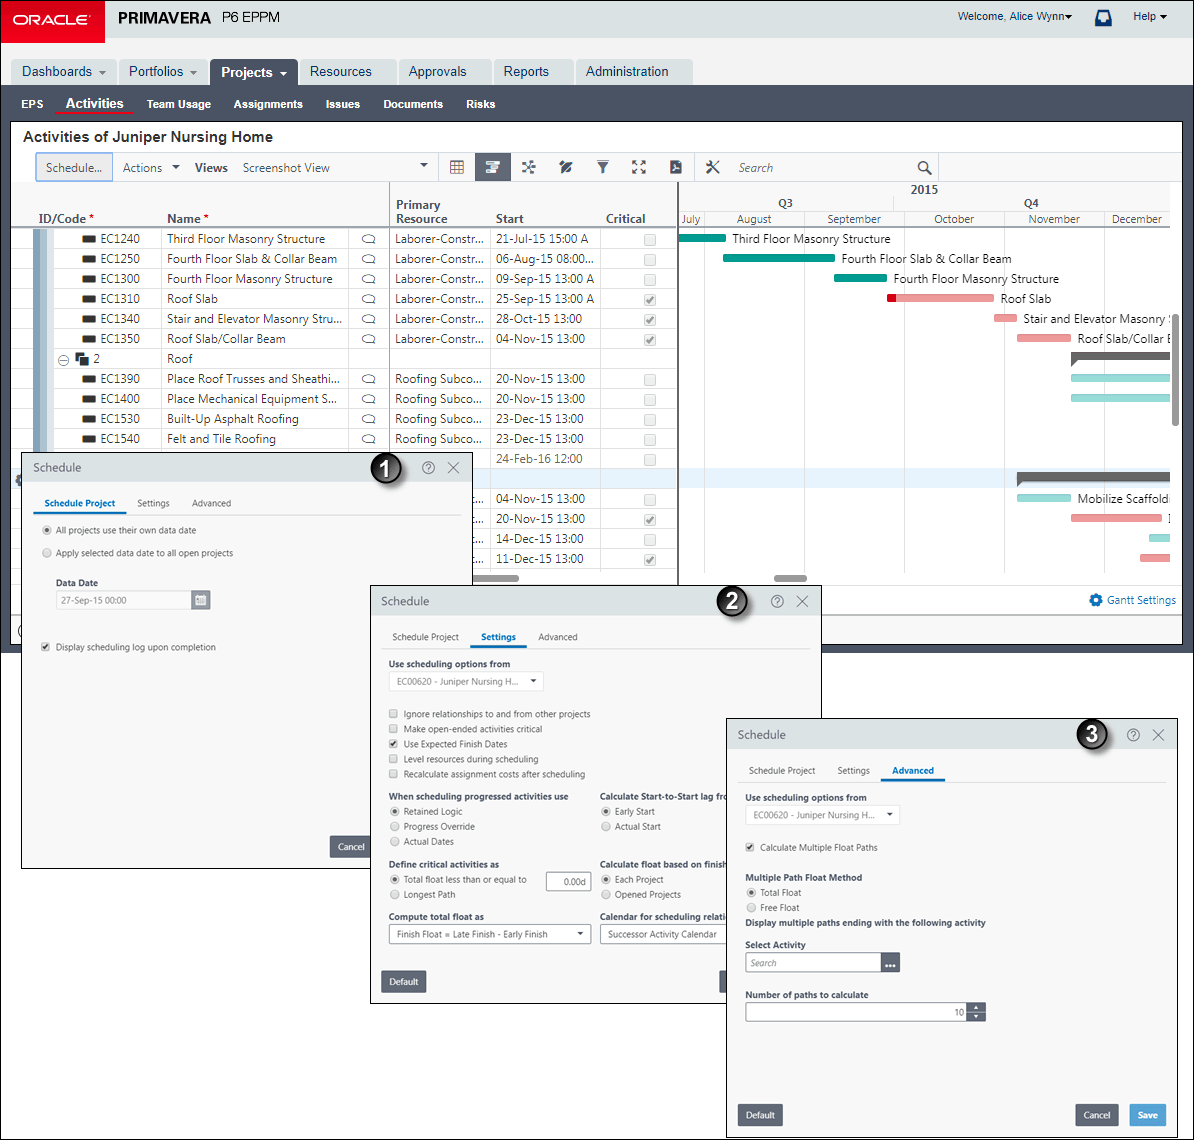Click the search magnifier icon
The width and height of the screenshot is (1194, 1140).
click(924, 168)
